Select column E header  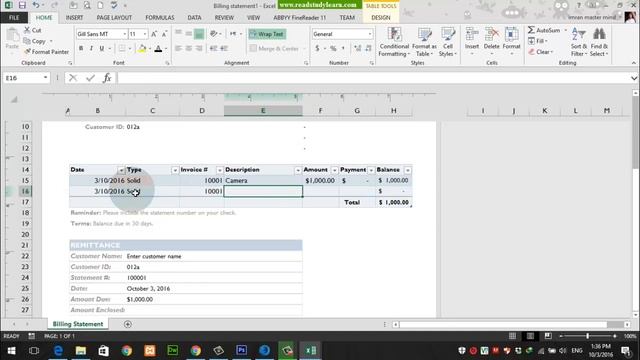coord(263,111)
